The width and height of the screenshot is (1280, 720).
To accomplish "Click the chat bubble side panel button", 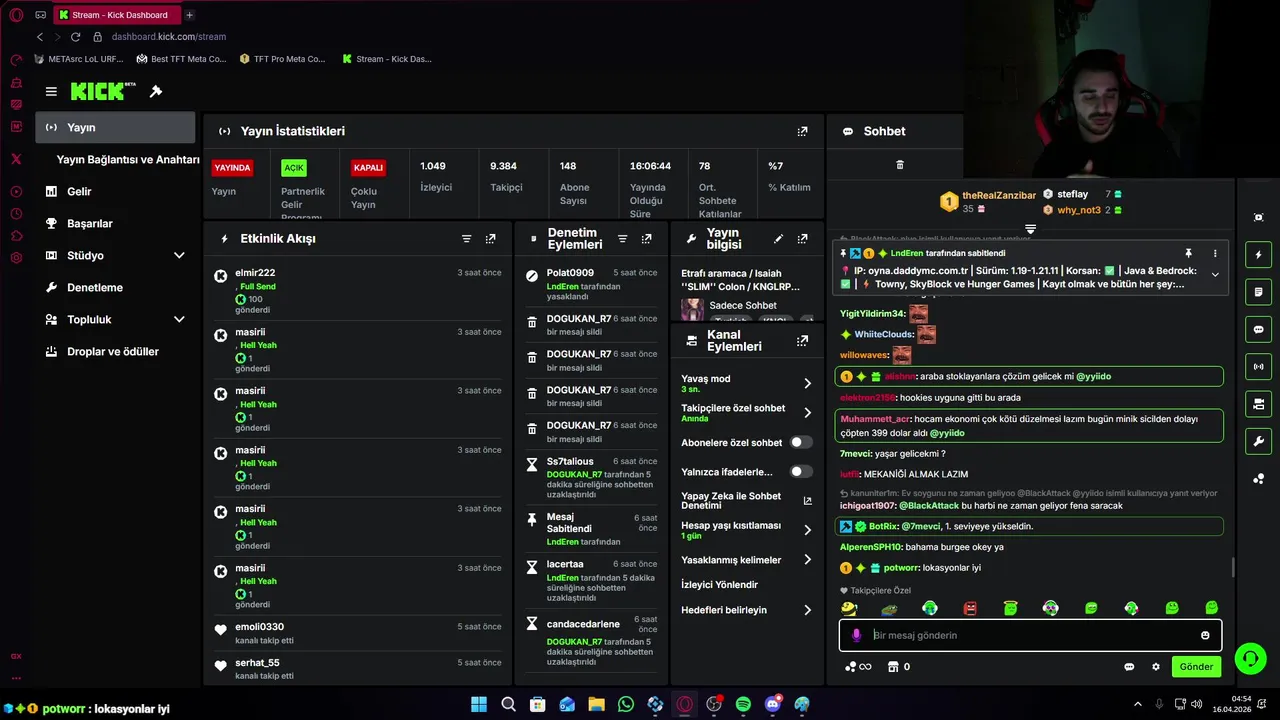I will (x=1258, y=329).
